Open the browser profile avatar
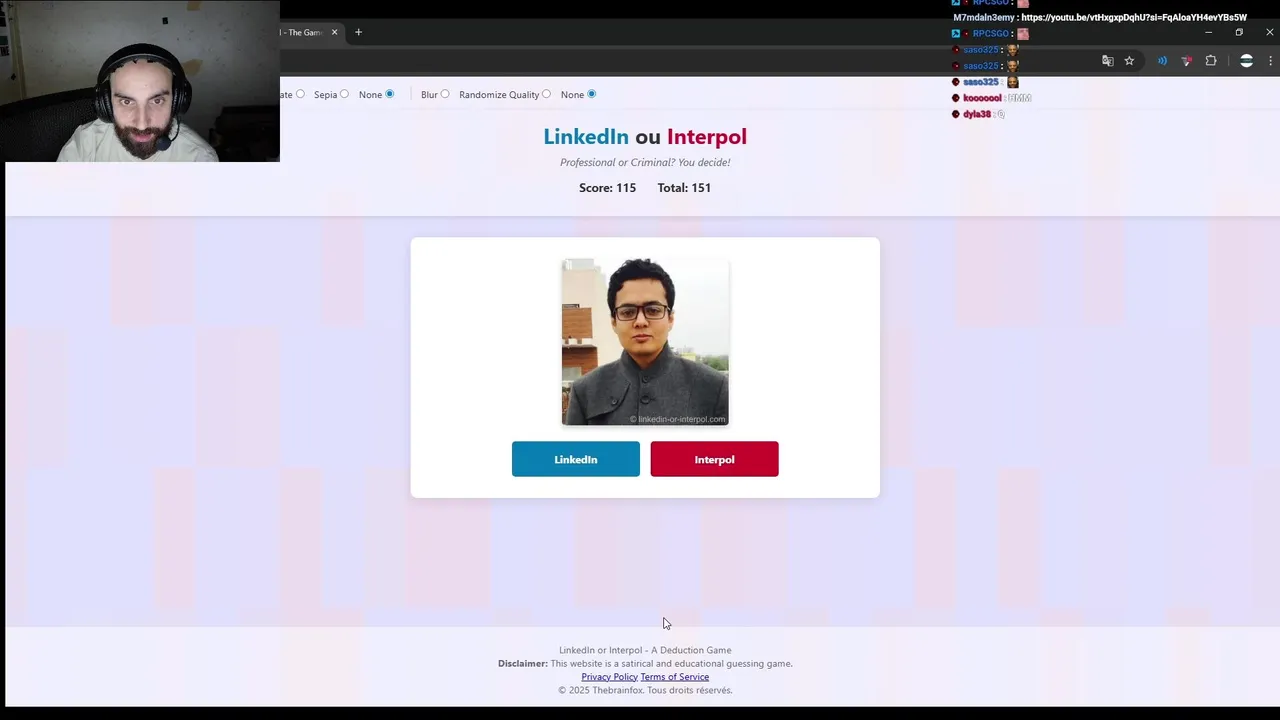Viewport: 1280px width, 720px height. (1246, 61)
